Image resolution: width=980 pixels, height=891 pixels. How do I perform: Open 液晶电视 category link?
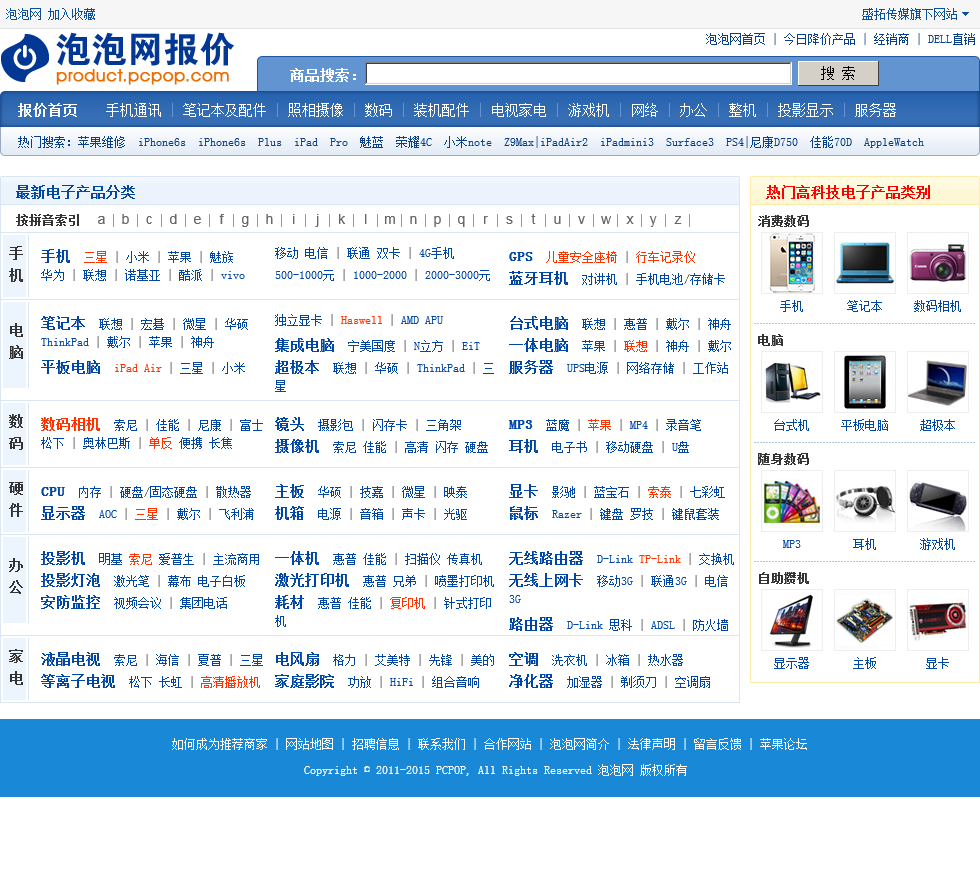click(71, 659)
